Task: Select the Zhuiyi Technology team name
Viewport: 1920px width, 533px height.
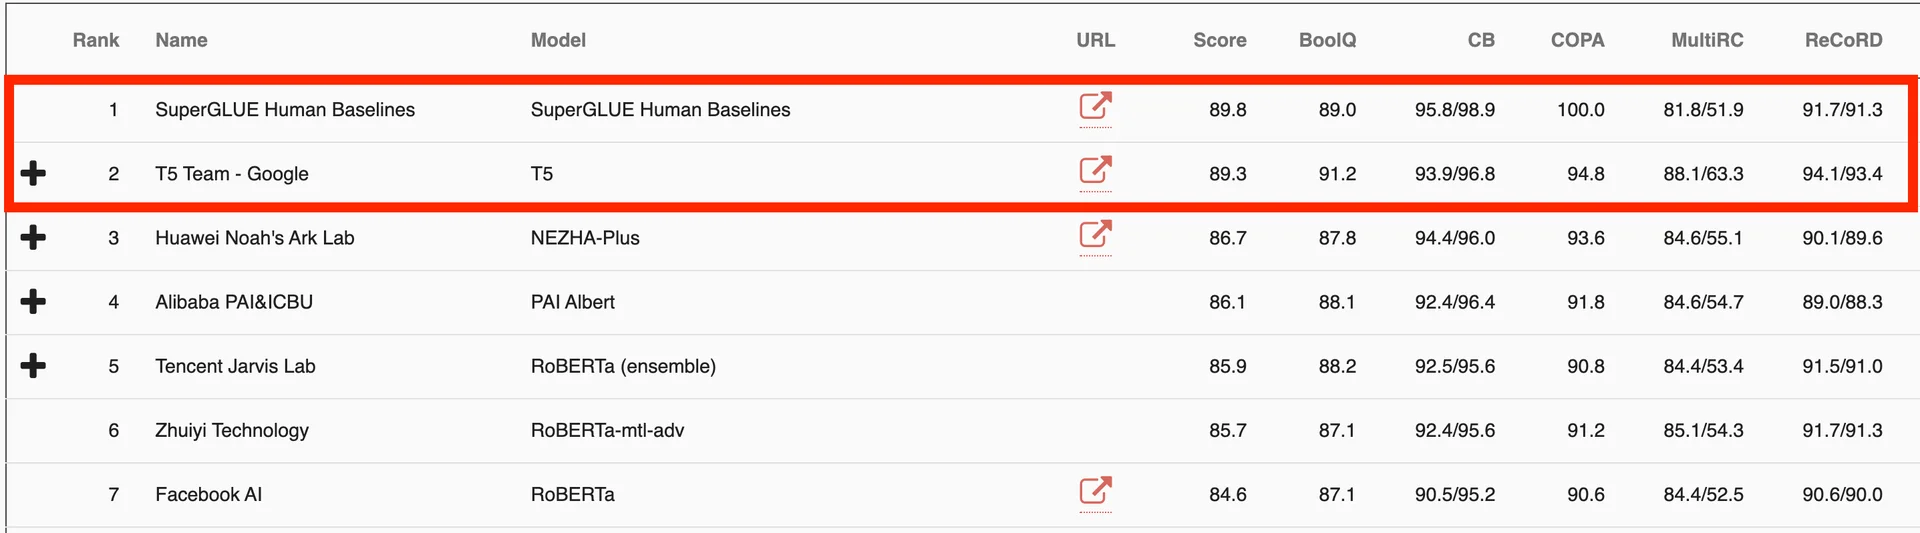Action: click(232, 430)
